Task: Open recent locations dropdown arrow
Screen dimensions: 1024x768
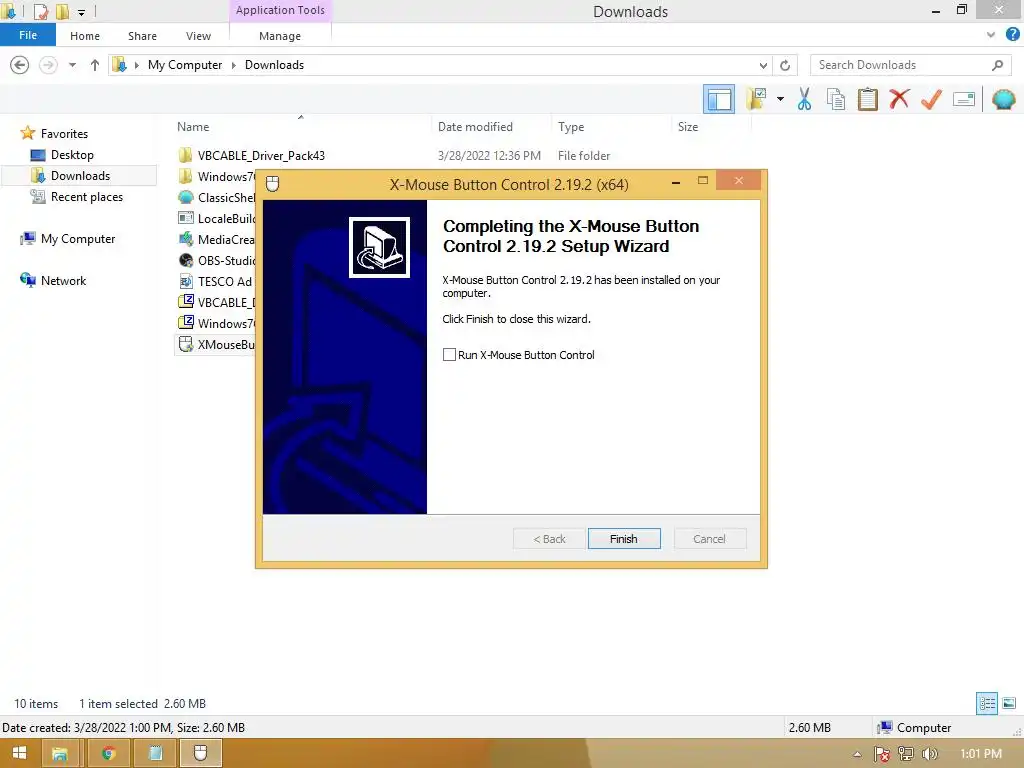Action: click(x=72, y=65)
